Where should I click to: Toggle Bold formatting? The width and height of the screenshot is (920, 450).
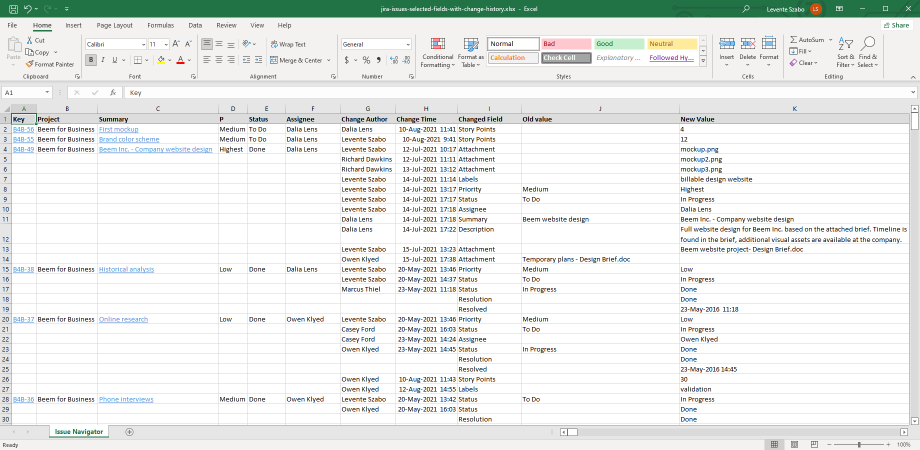pyautogui.click(x=89, y=60)
